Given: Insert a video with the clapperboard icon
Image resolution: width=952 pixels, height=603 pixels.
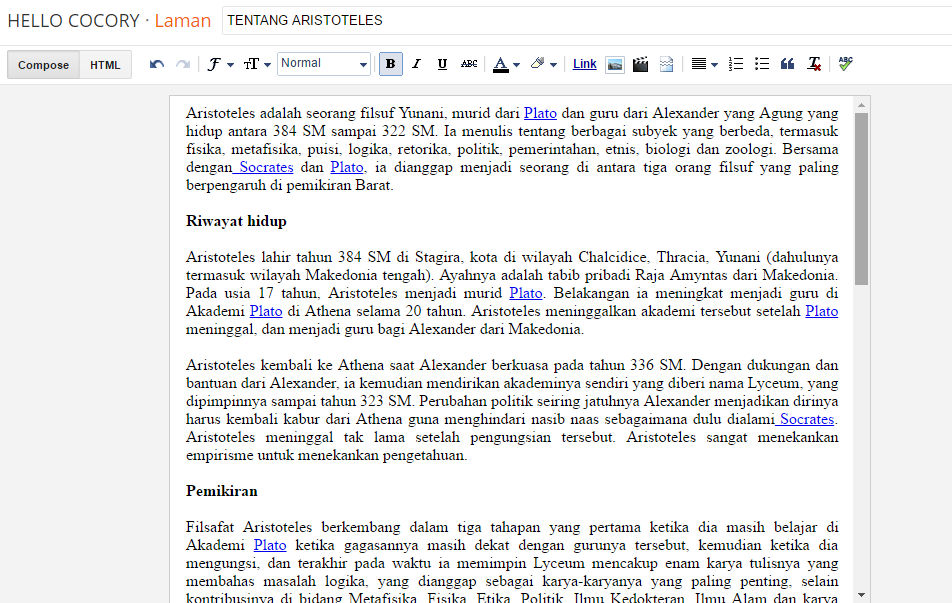Looking at the screenshot, I should tap(641, 64).
